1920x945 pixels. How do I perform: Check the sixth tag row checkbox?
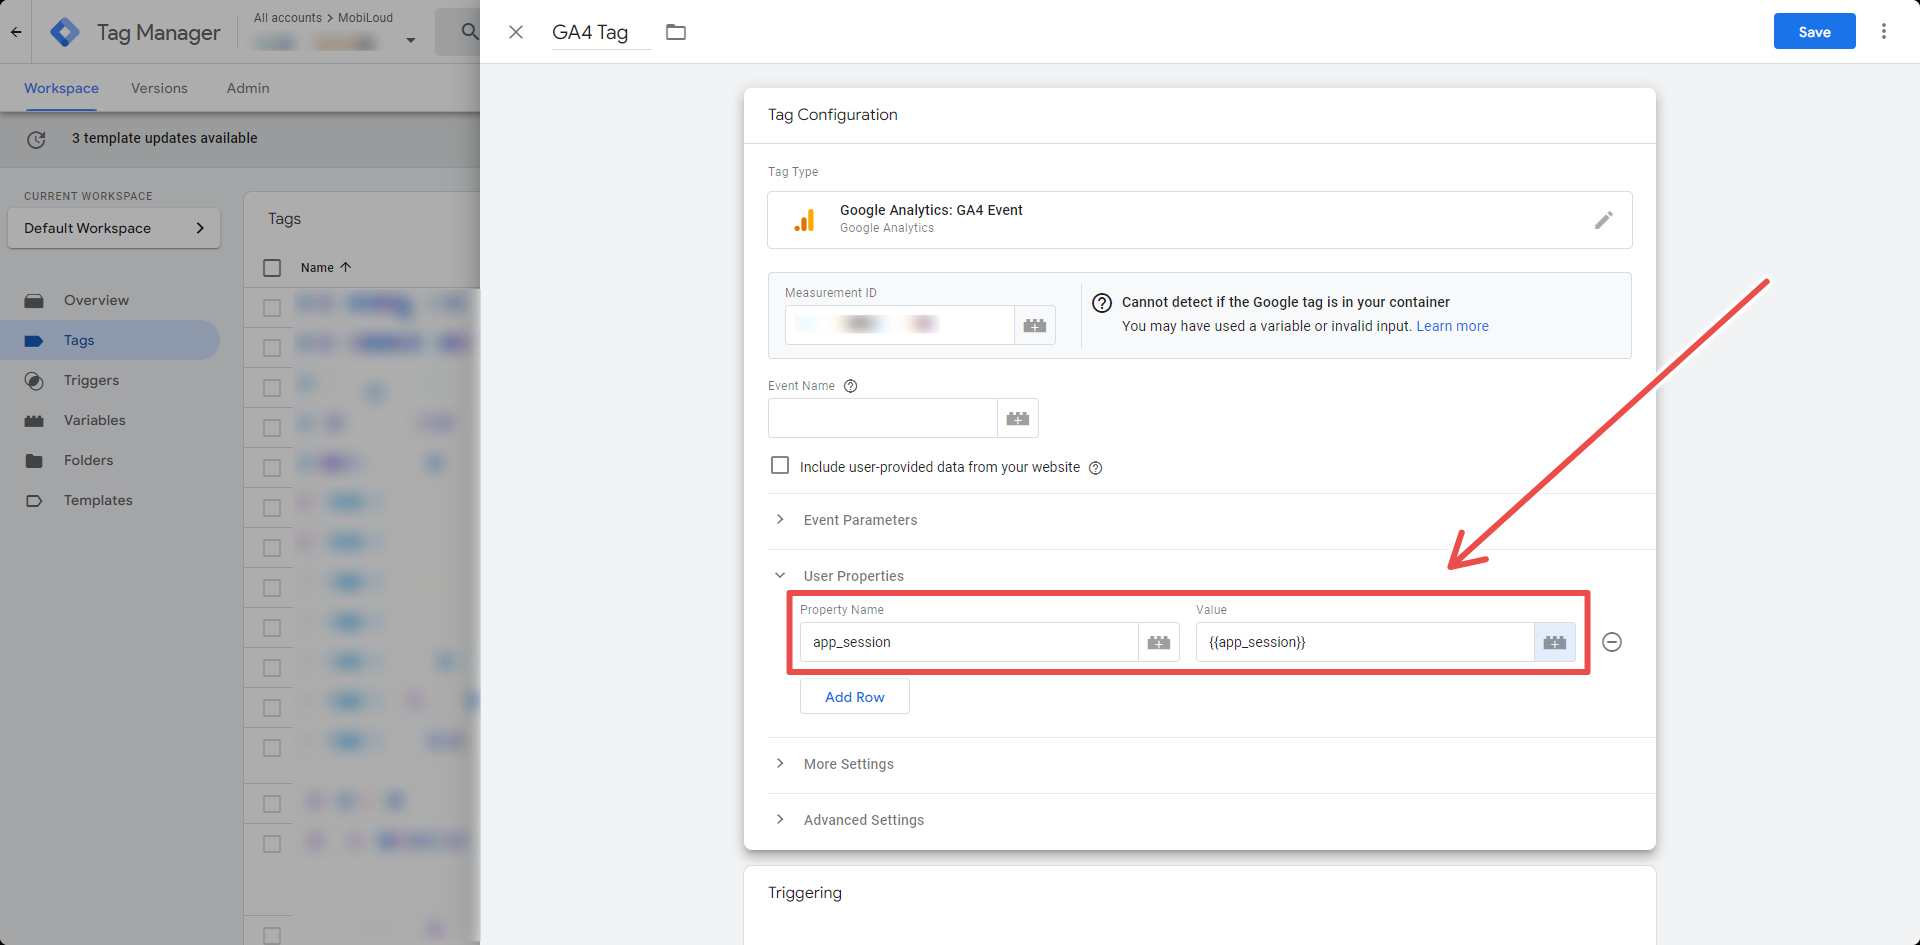pyautogui.click(x=272, y=508)
